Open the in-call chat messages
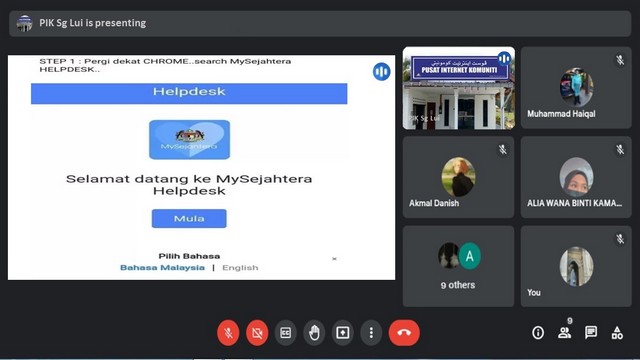Image resolution: width=640 pixels, height=360 pixels. click(x=591, y=333)
